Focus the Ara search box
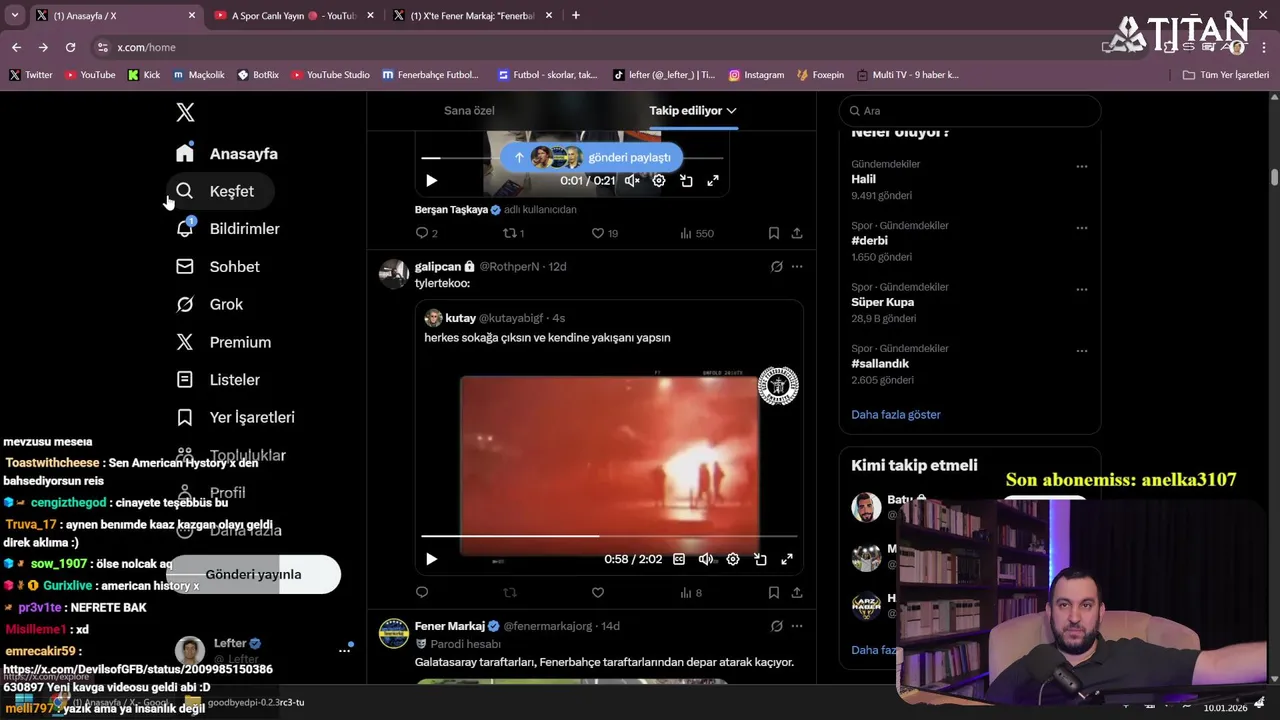 click(x=970, y=111)
